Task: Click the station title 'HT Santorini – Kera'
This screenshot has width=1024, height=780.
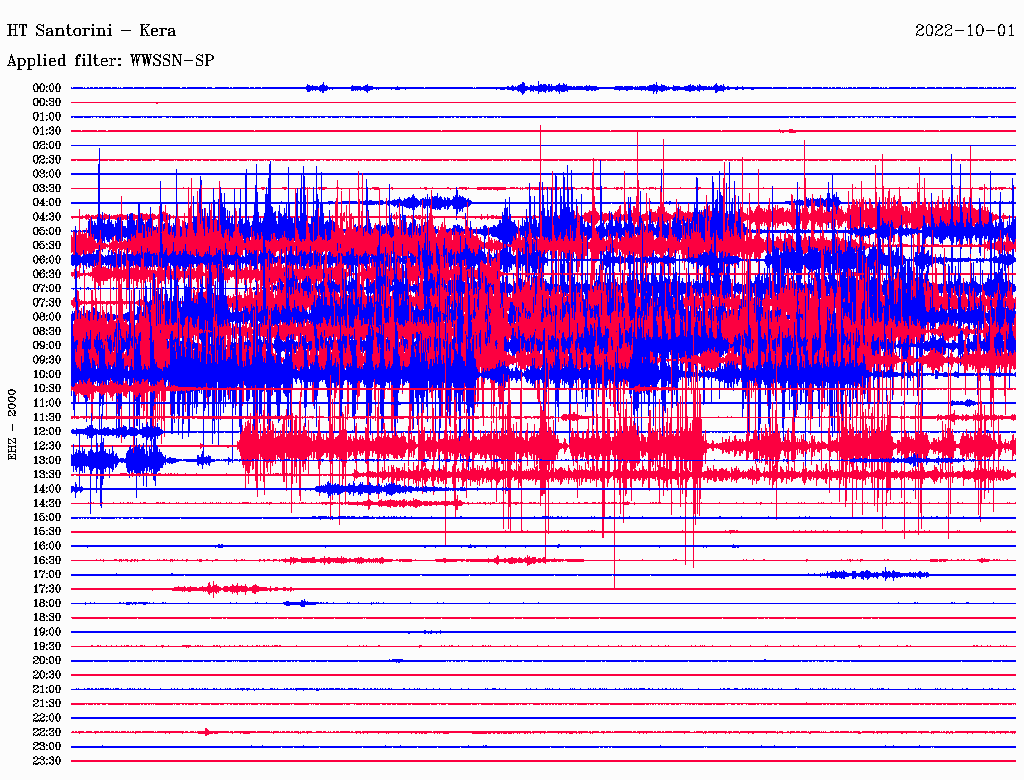Action: coord(91,31)
